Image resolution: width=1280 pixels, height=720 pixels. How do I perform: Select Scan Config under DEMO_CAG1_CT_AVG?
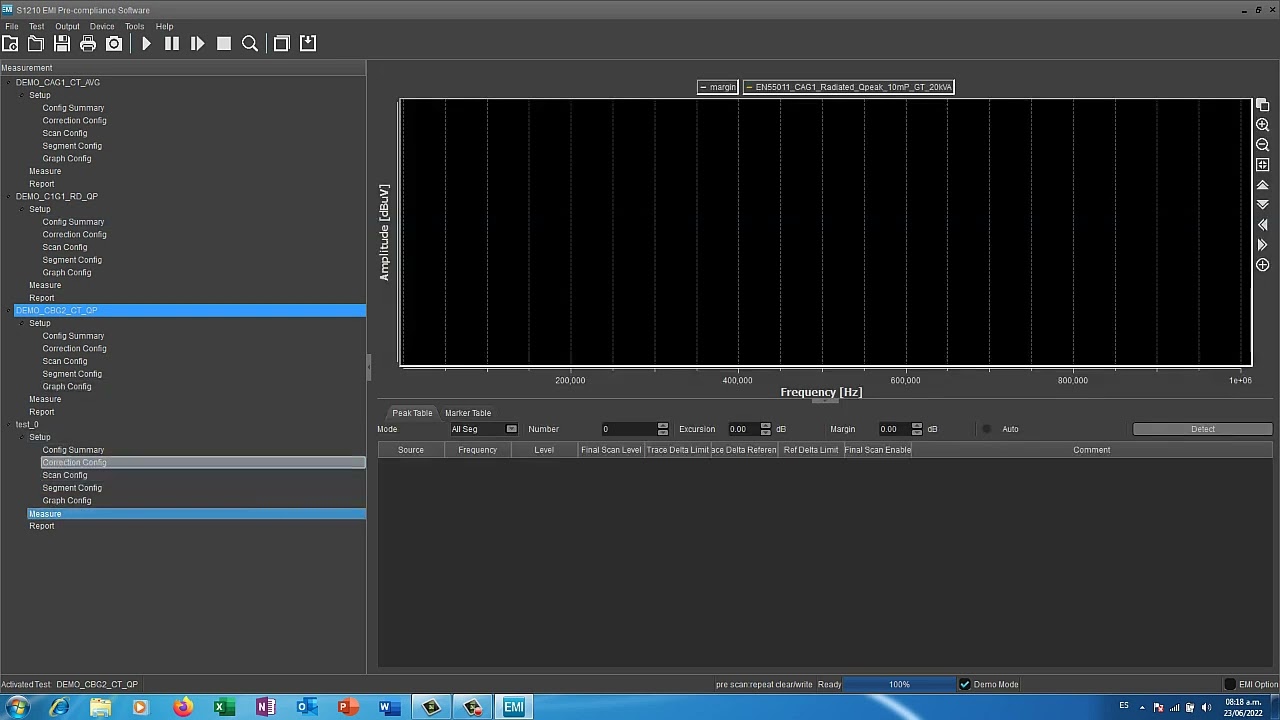click(65, 133)
